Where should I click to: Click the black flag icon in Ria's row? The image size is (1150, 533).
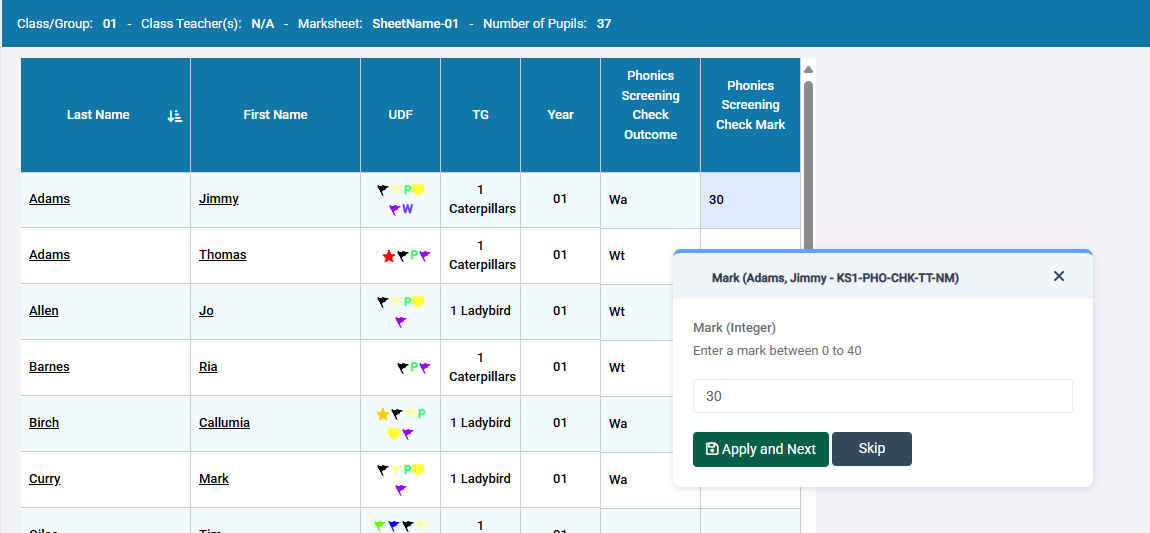(402, 368)
